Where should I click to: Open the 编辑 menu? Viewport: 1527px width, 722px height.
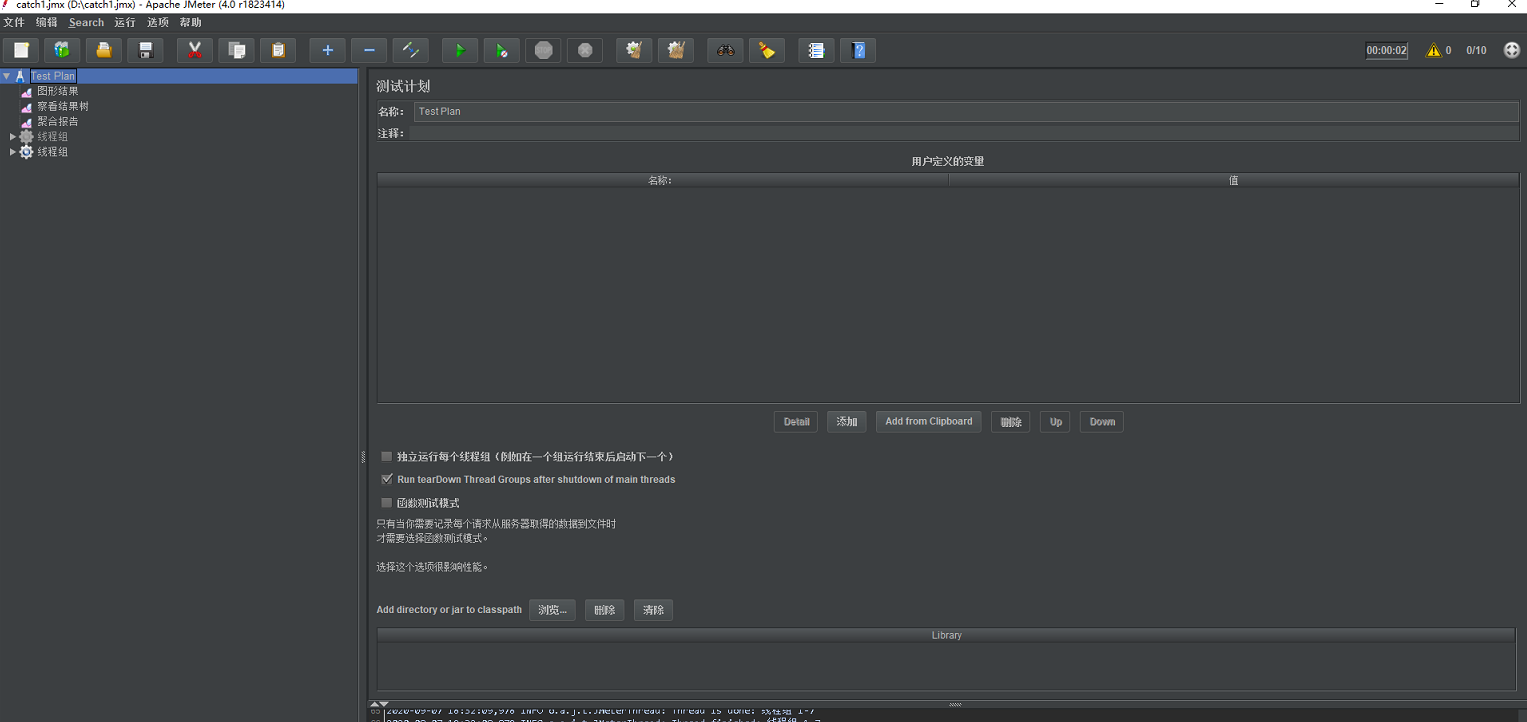46,22
